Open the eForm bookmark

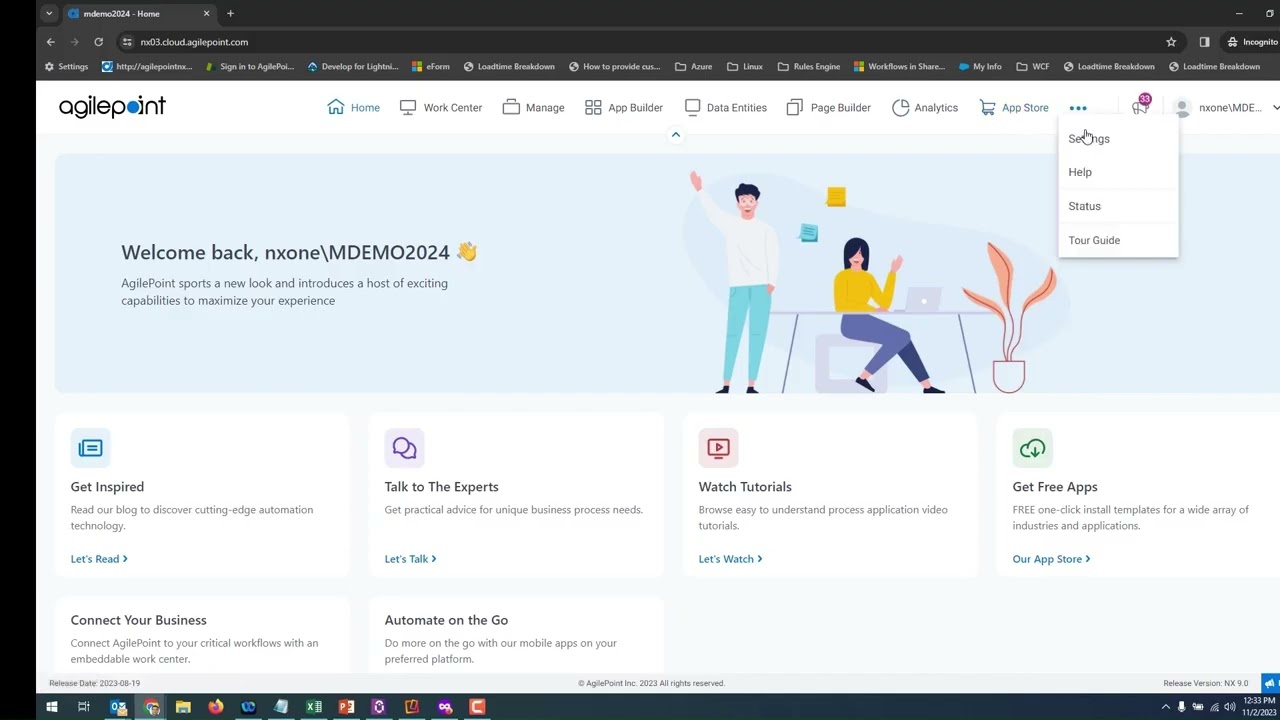pyautogui.click(x=431, y=67)
